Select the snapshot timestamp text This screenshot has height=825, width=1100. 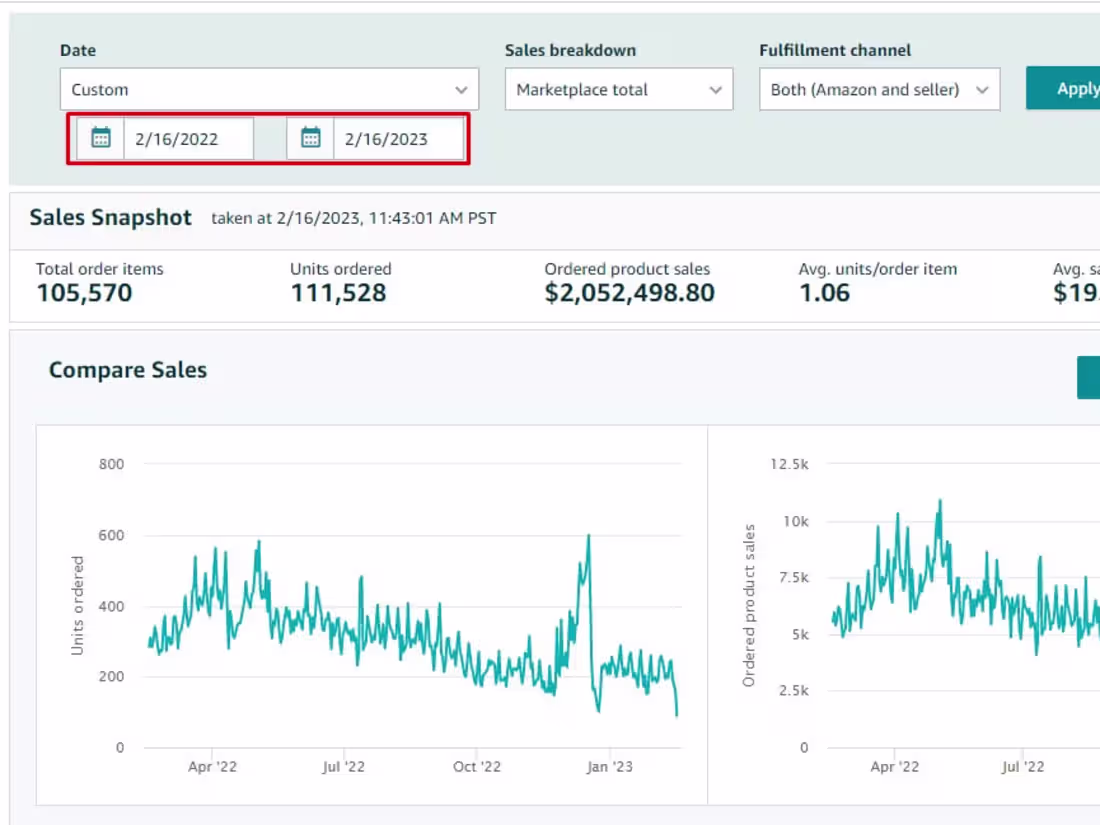[353, 219]
